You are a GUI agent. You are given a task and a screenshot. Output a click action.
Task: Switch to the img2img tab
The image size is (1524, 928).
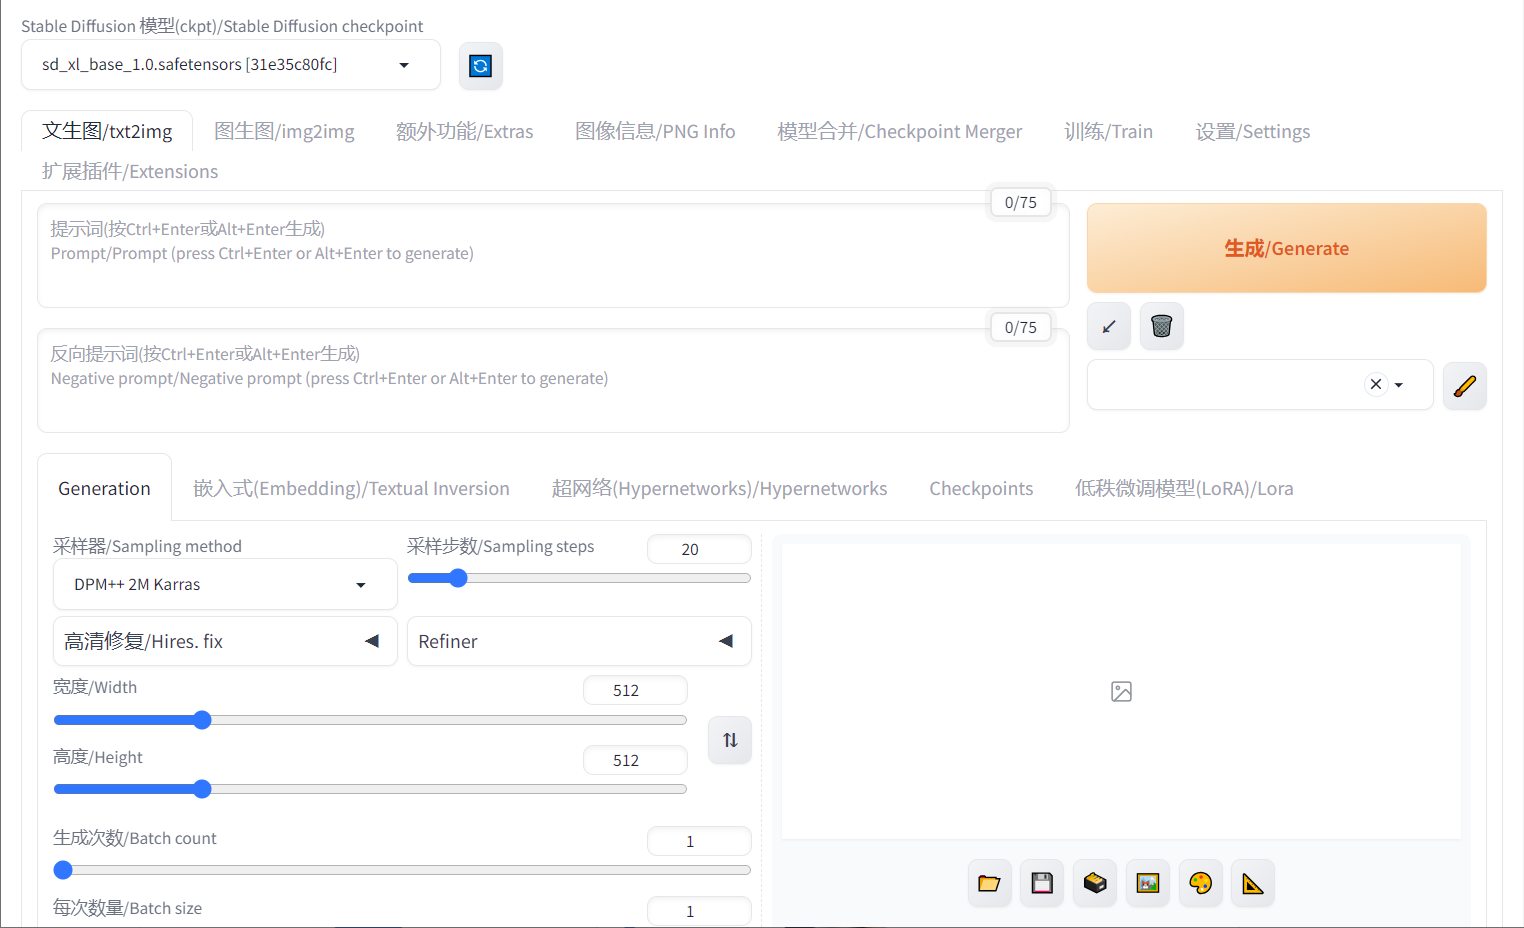click(284, 131)
